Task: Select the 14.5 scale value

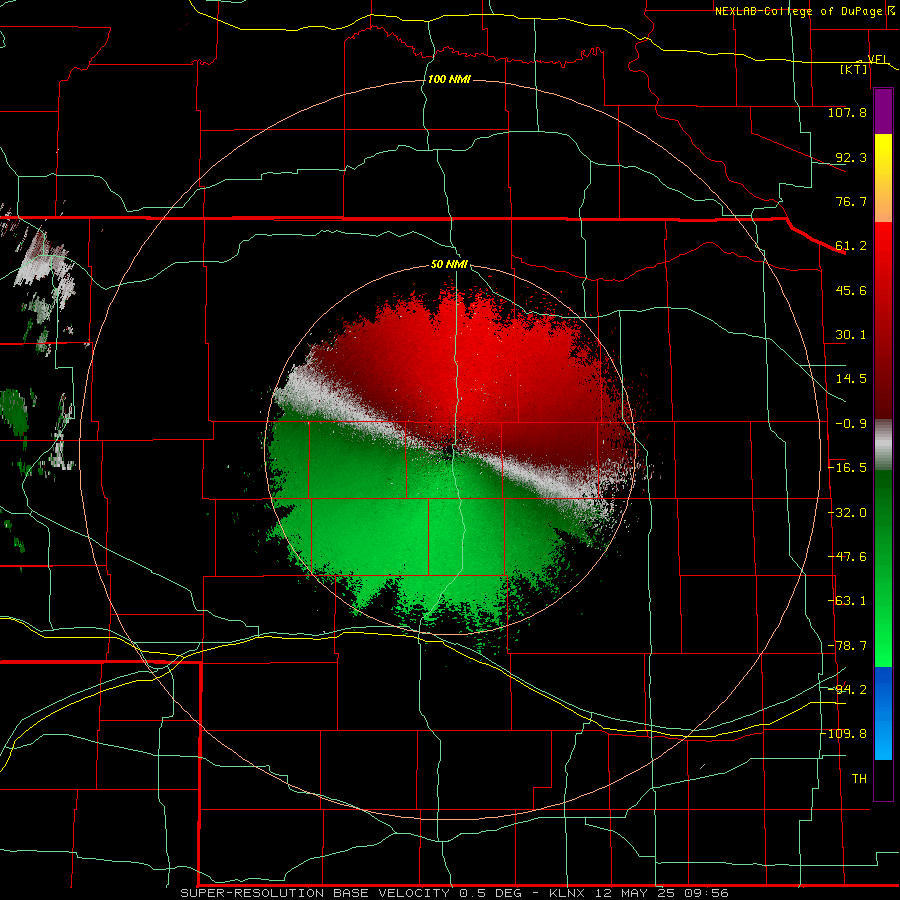Action: (851, 379)
